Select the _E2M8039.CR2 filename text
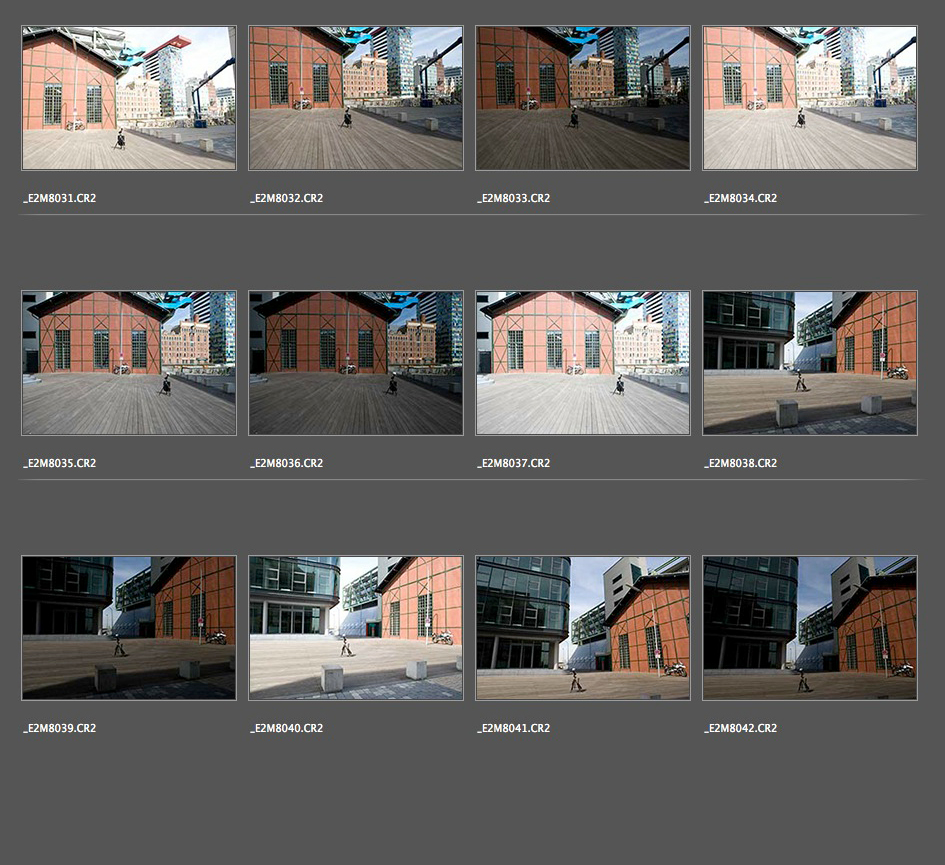Screen dimensions: 945x865 point(60,728)
